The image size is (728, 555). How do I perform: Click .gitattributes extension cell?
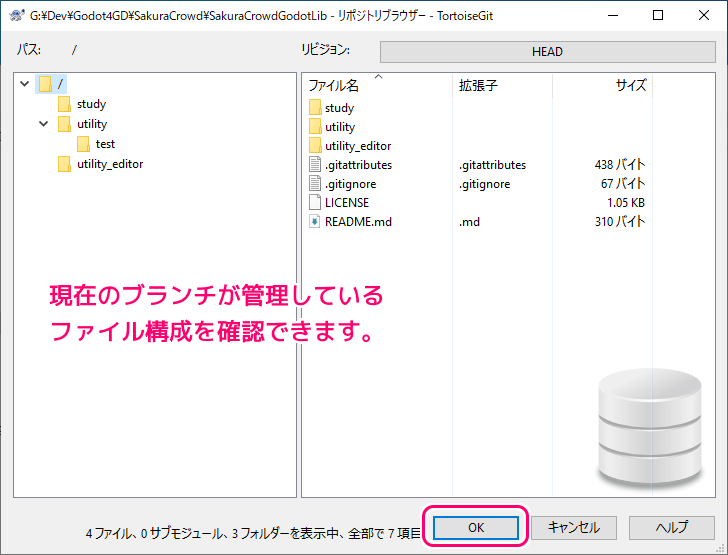tap(493, 165)
